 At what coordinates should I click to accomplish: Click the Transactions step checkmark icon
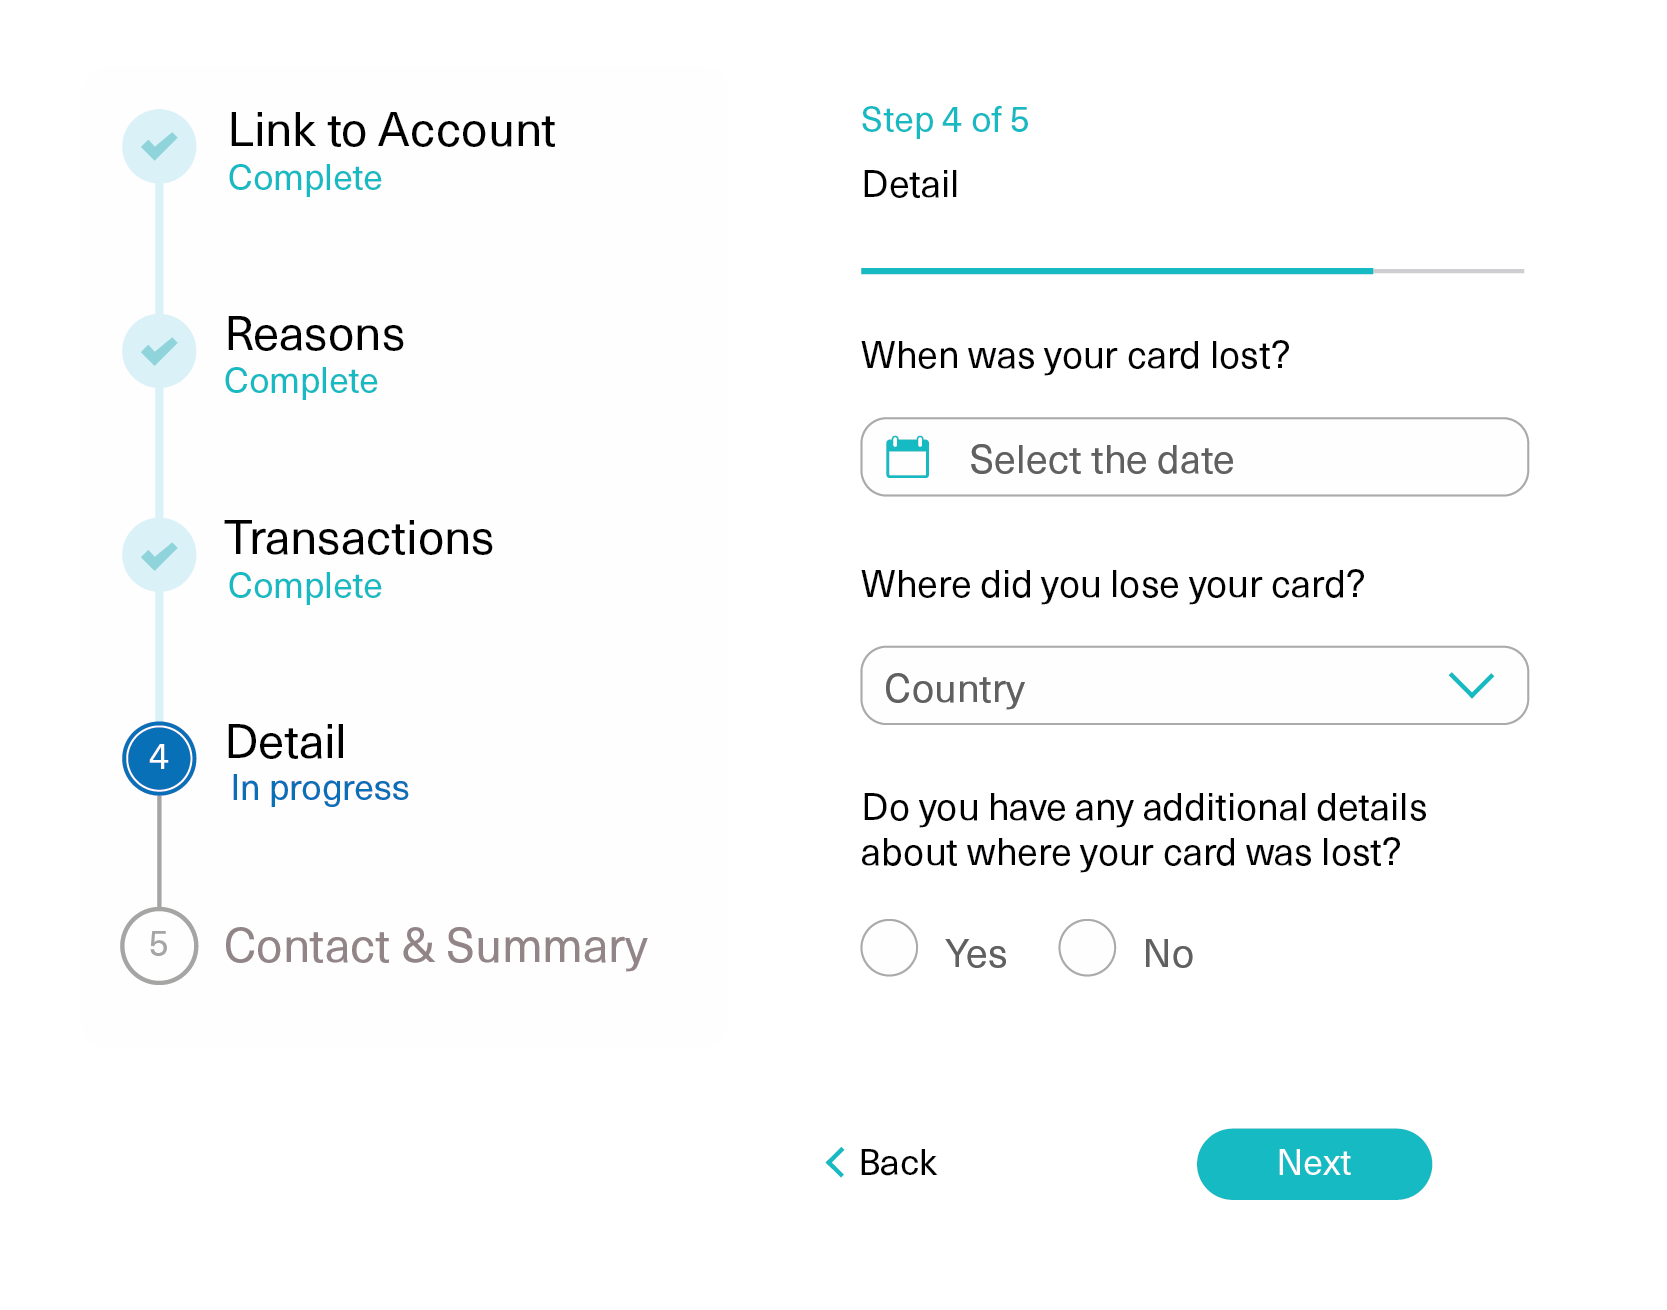pos(159,555)
